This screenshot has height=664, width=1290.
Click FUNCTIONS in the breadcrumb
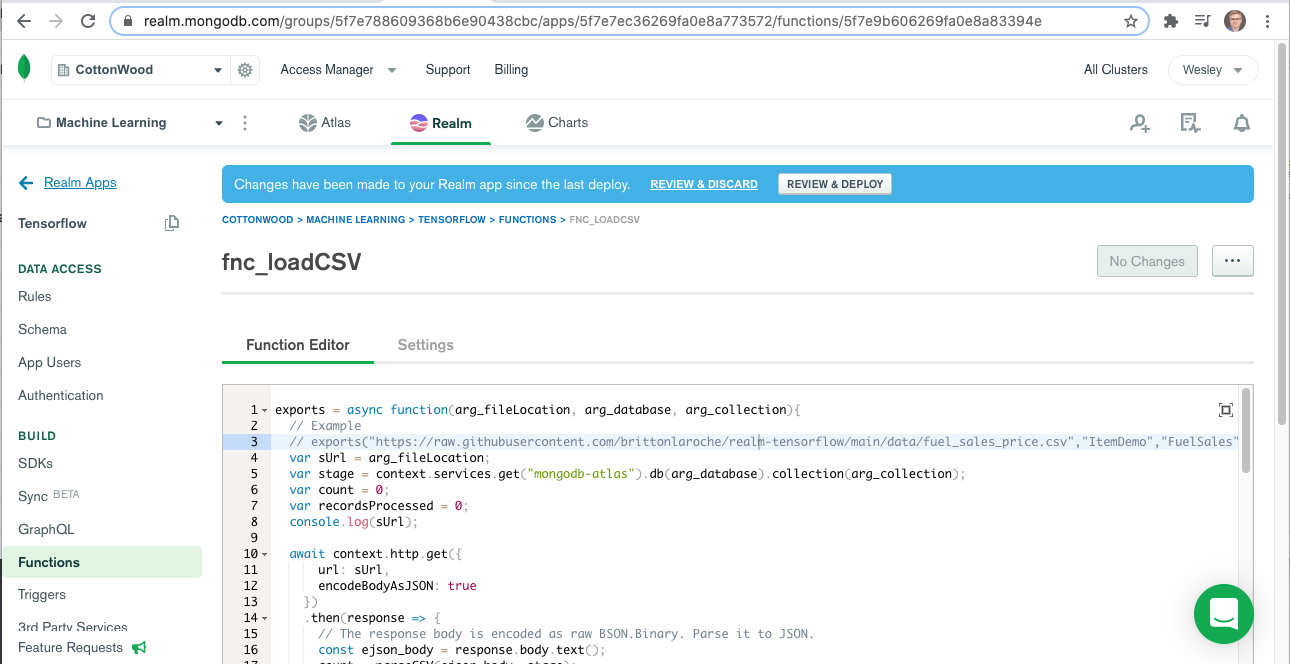click(x=527, y=220)
